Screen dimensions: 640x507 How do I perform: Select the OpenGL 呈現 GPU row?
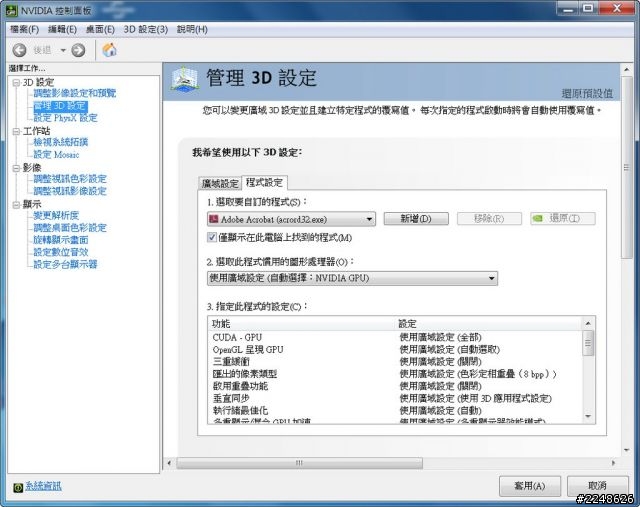(395, 350)
